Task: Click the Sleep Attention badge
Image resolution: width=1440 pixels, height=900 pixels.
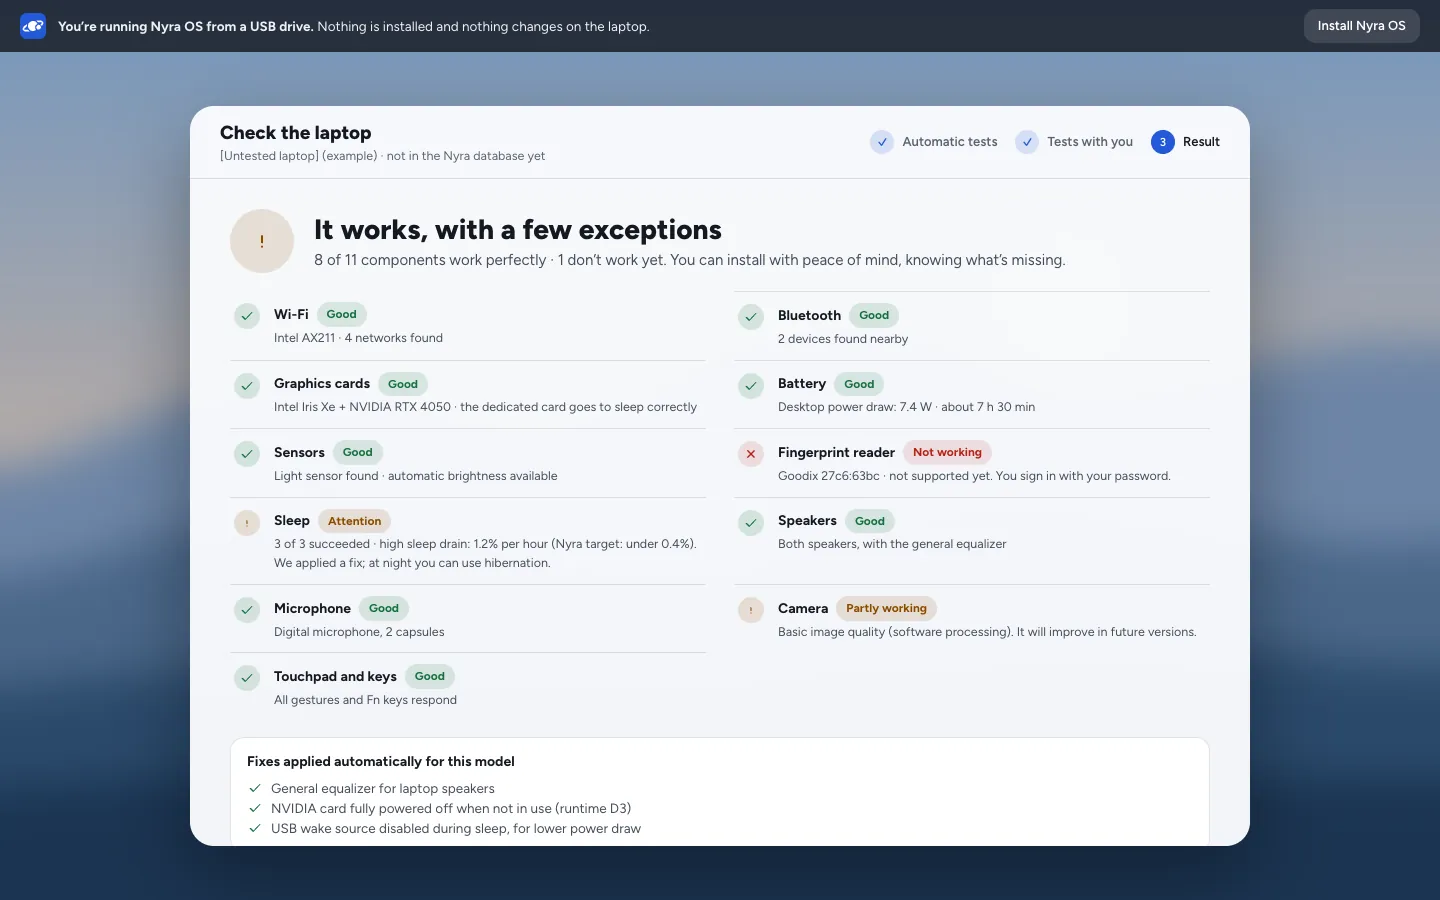Action: [354, 521]
